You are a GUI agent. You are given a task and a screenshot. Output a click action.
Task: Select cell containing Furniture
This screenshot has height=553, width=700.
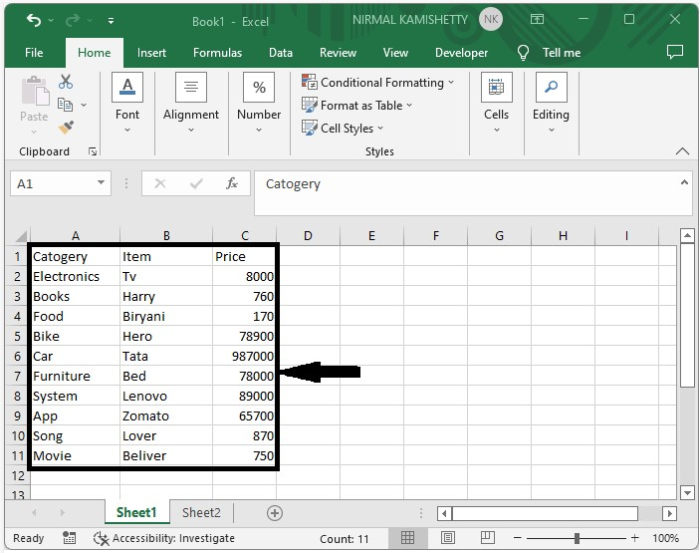[75, 376]
